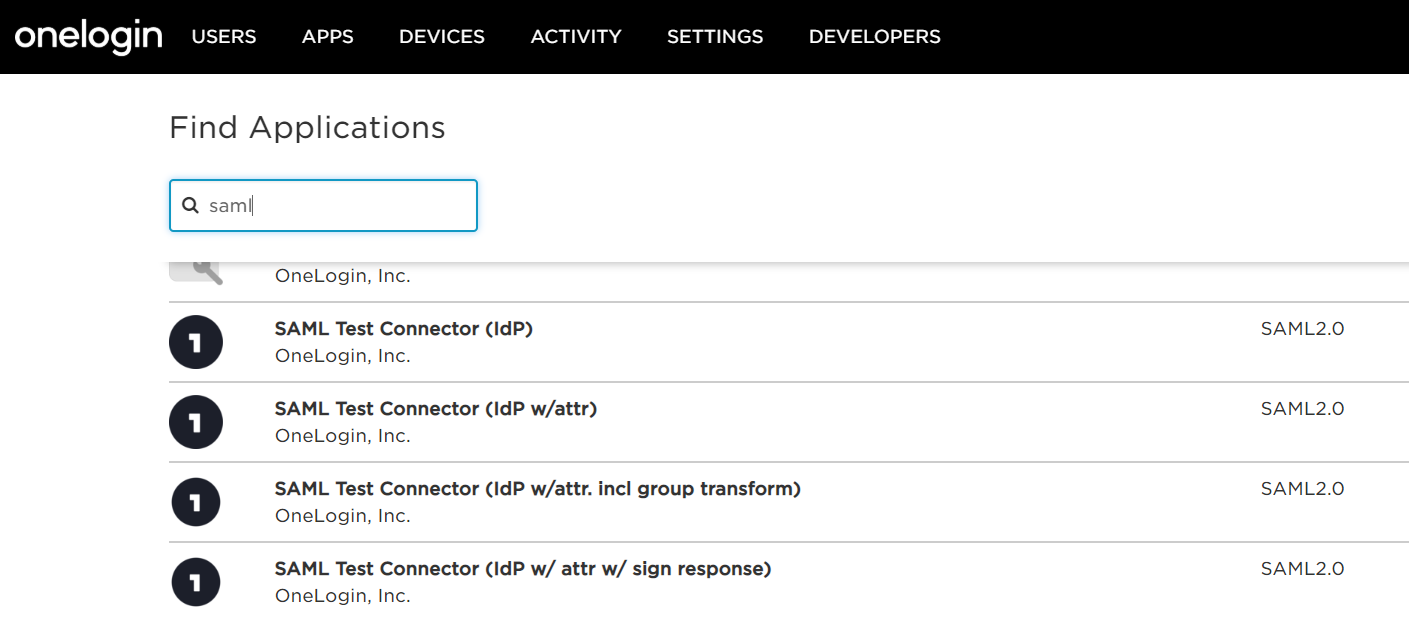Open the Users menu
Image resolution: width=1409 pixels, height=617 pixels.
click(x=224, y=37)
